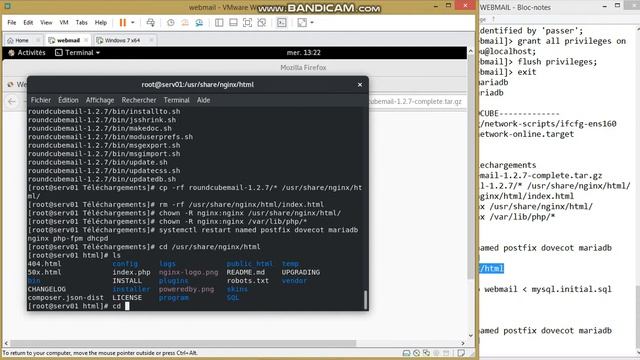Open the console view icon in VMware toolbar
This screenshot has height=360, width=640.
click(x=282, y=22)
